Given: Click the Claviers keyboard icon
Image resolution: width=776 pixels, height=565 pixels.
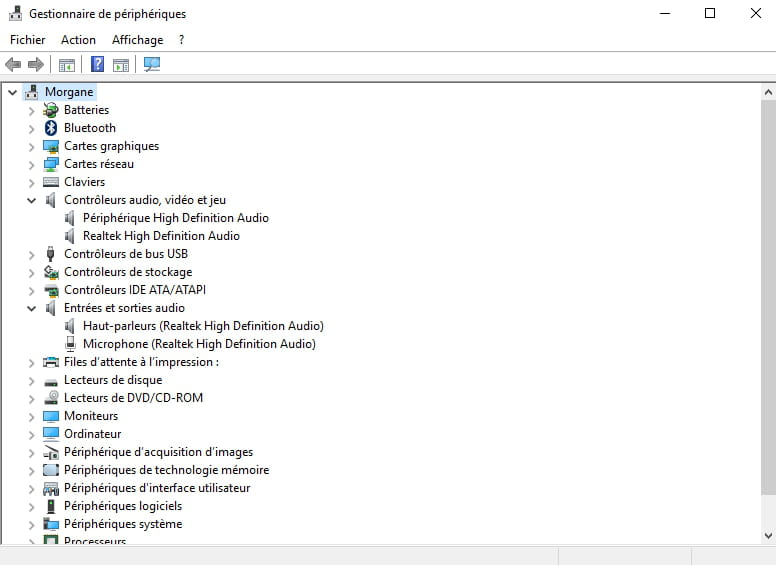Looking at the screenshot, I should pos(51,182).
